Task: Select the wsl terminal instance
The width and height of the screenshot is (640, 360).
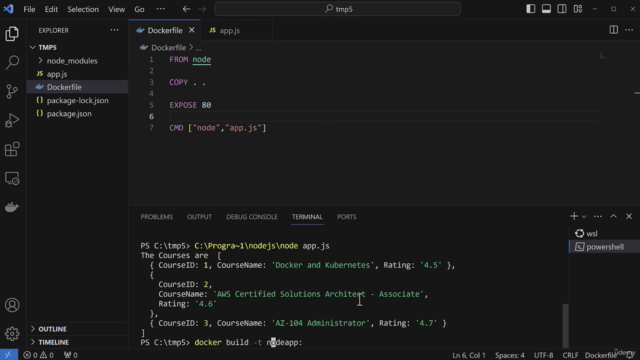Action: [604, 233]
